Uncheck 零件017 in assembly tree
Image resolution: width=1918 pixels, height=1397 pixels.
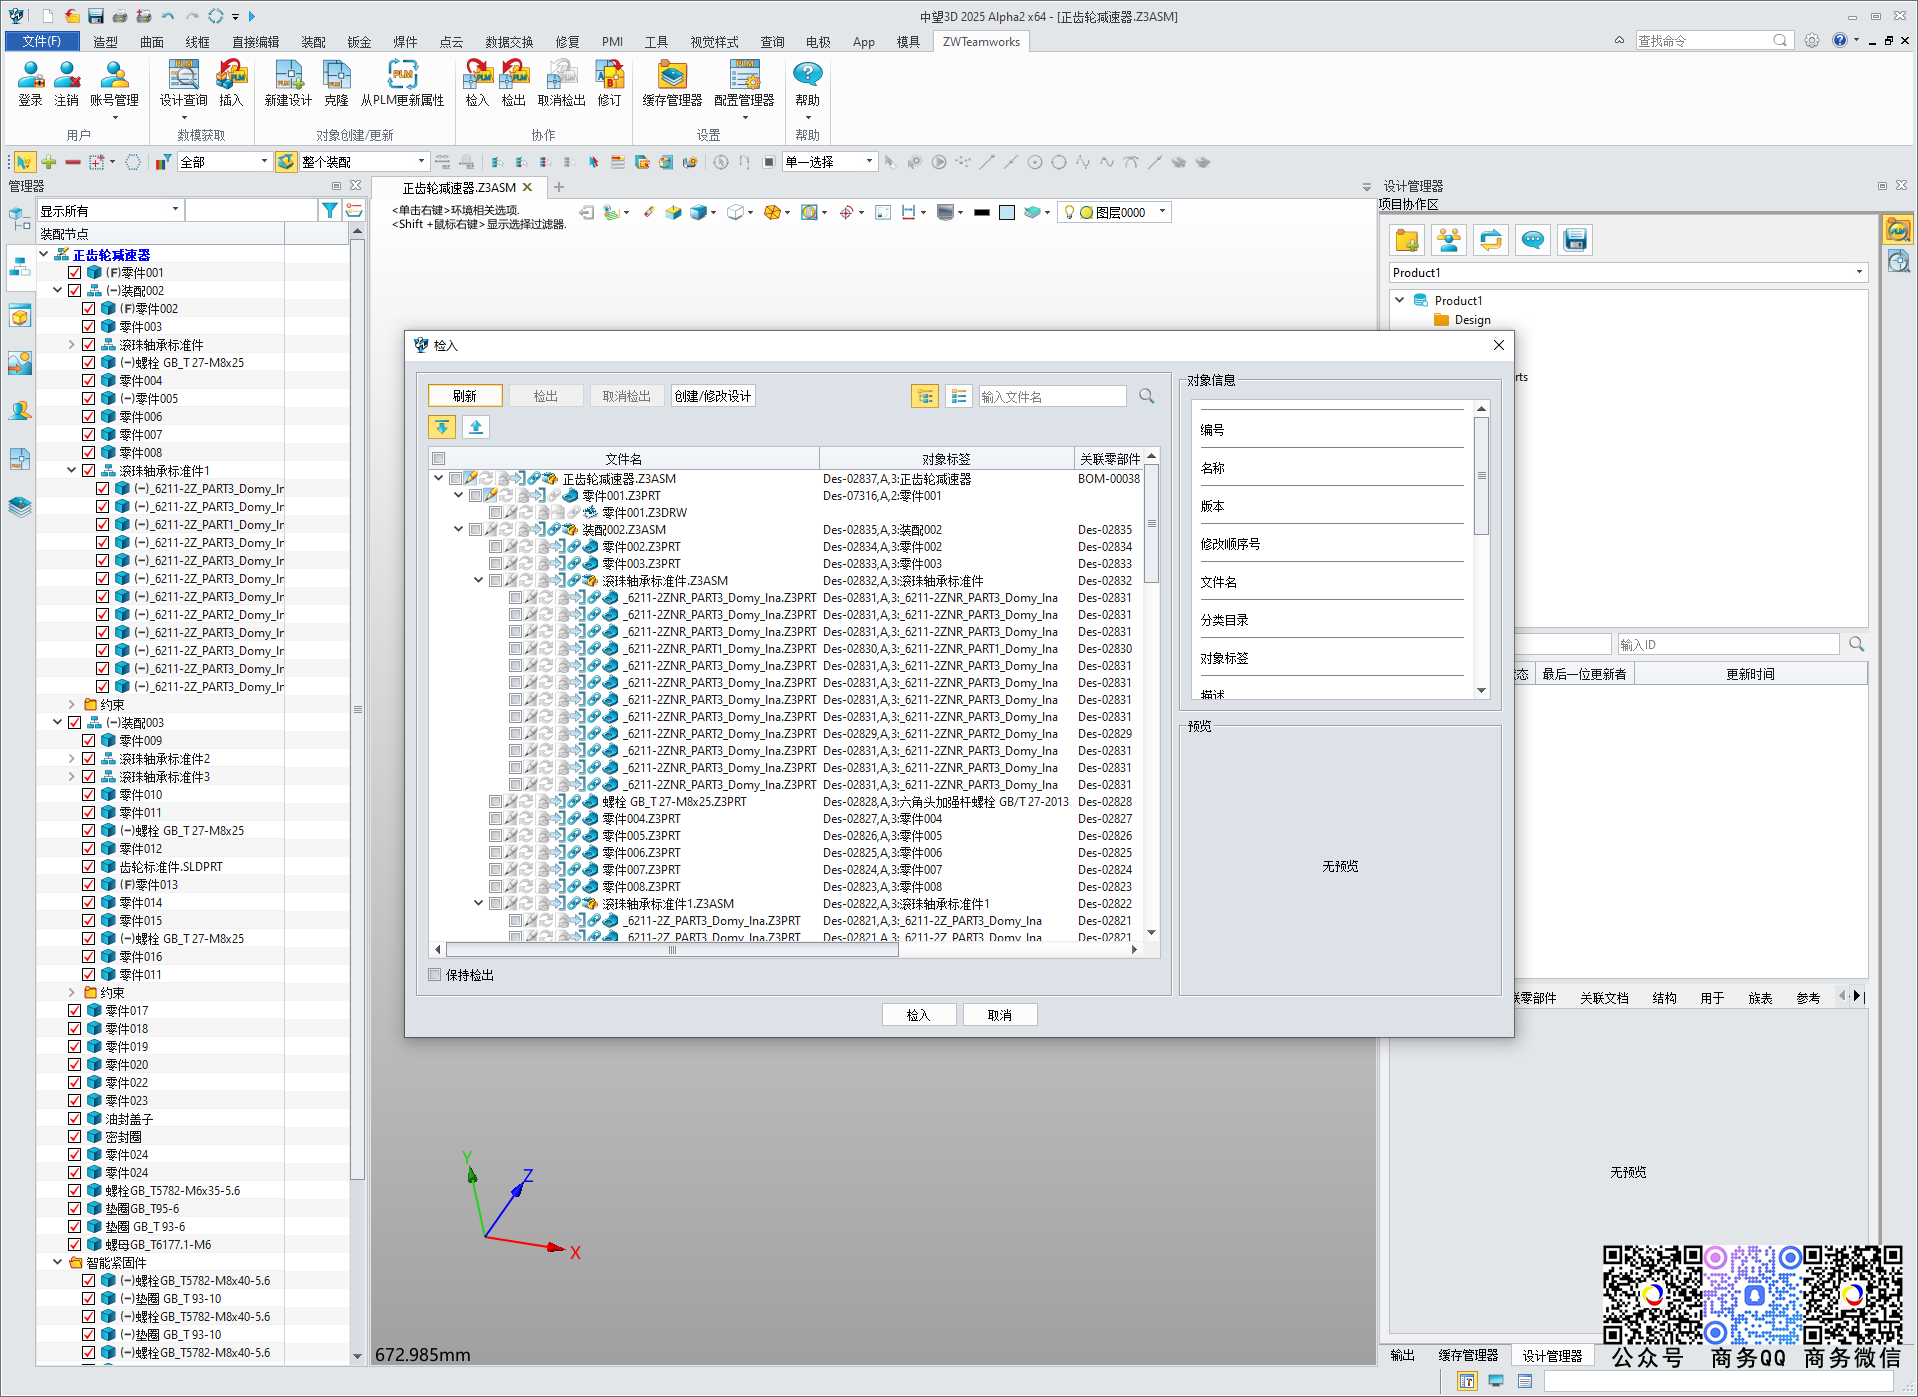click(75, 1011)
